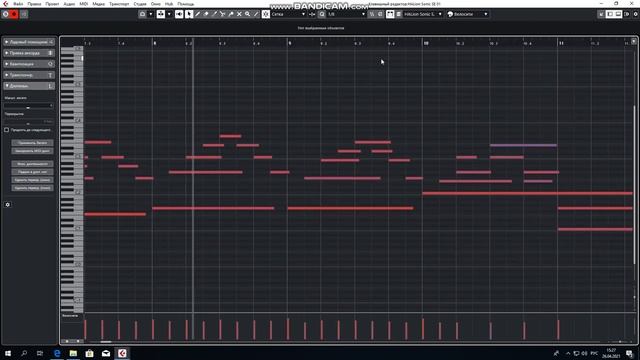Select the purple note in bar 10

pos(523,145)
